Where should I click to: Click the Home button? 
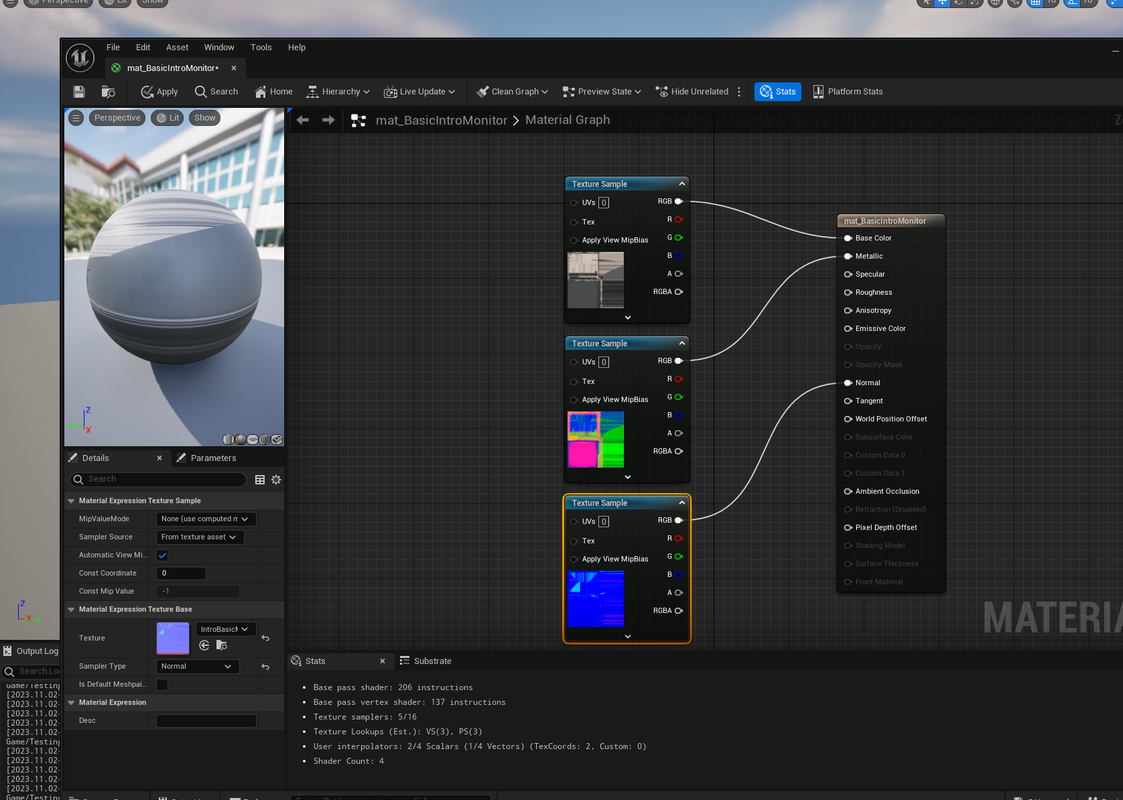(x=274, y=92)
